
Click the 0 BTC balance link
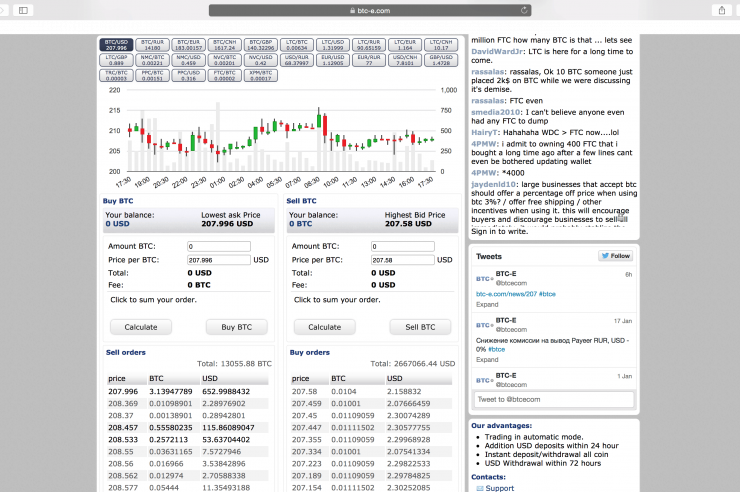click(x=301, y=224)
